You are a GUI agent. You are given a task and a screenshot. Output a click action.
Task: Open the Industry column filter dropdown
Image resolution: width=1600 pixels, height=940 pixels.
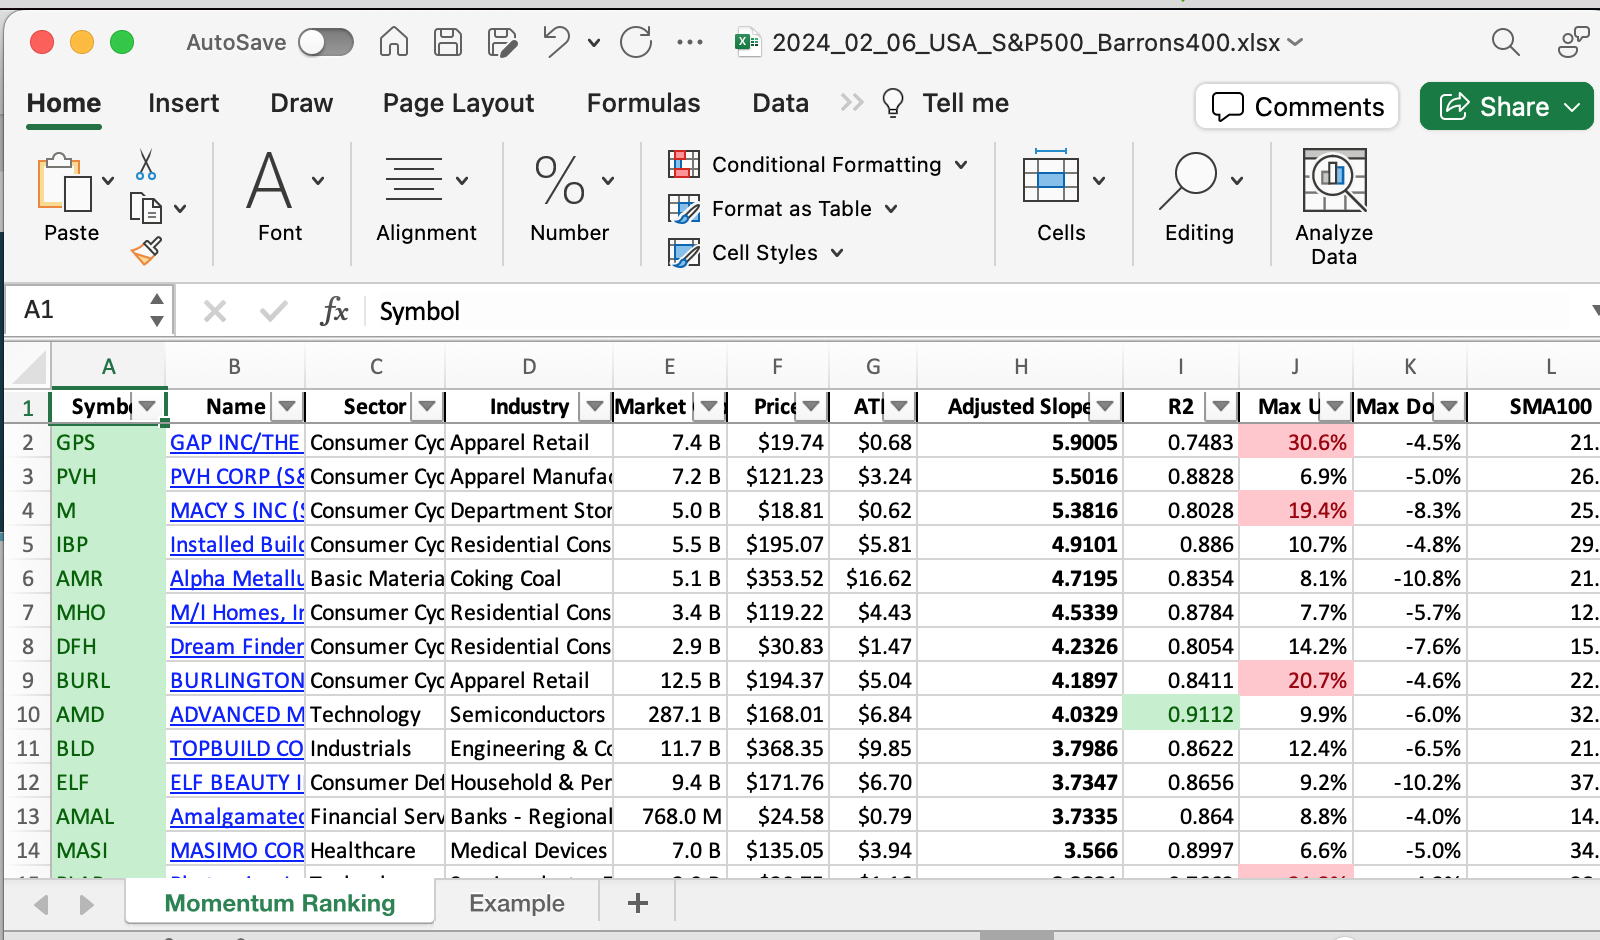point(595,406)
